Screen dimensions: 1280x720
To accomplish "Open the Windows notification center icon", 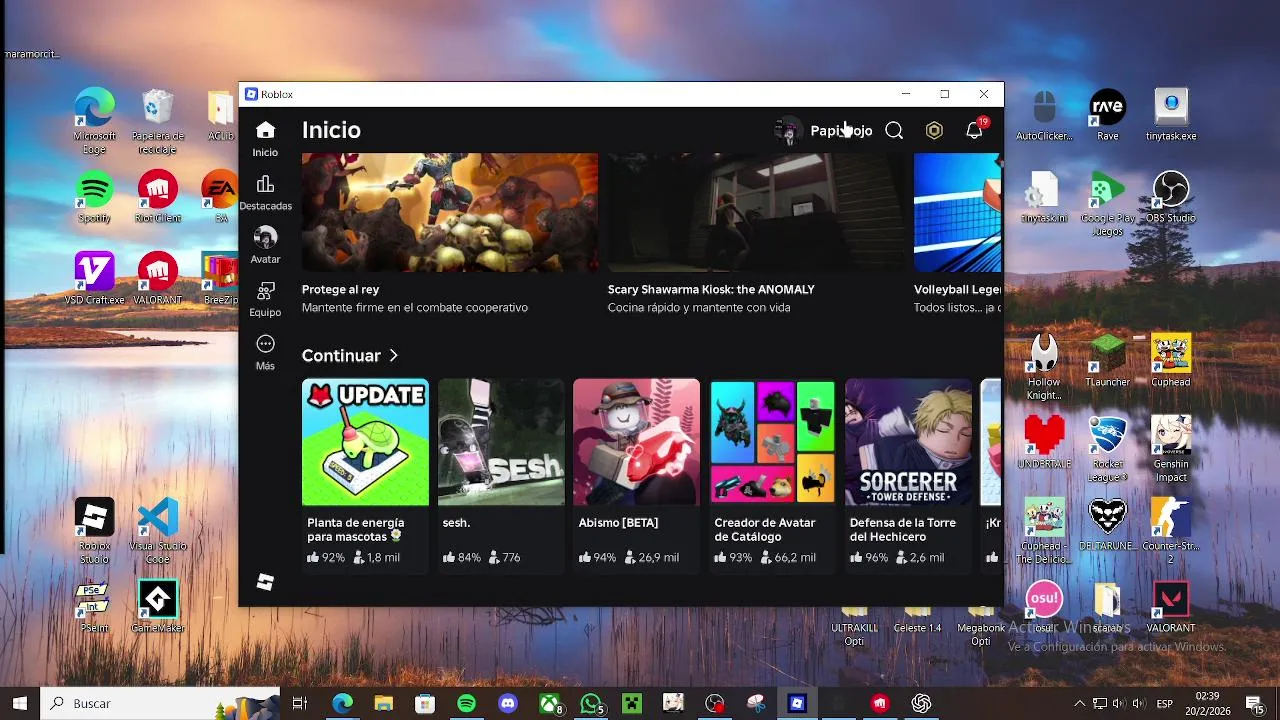I will pyautogui.click(x=1254, y=703).
